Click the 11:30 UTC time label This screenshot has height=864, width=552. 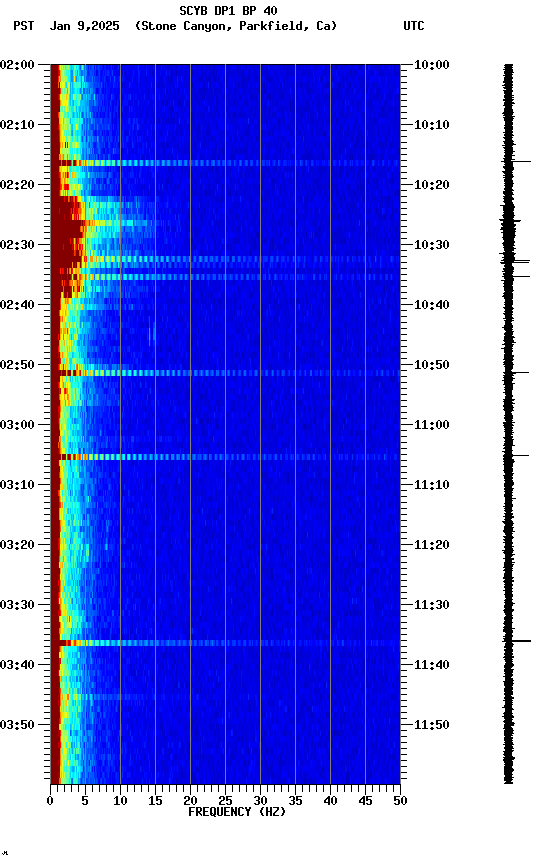432,606
